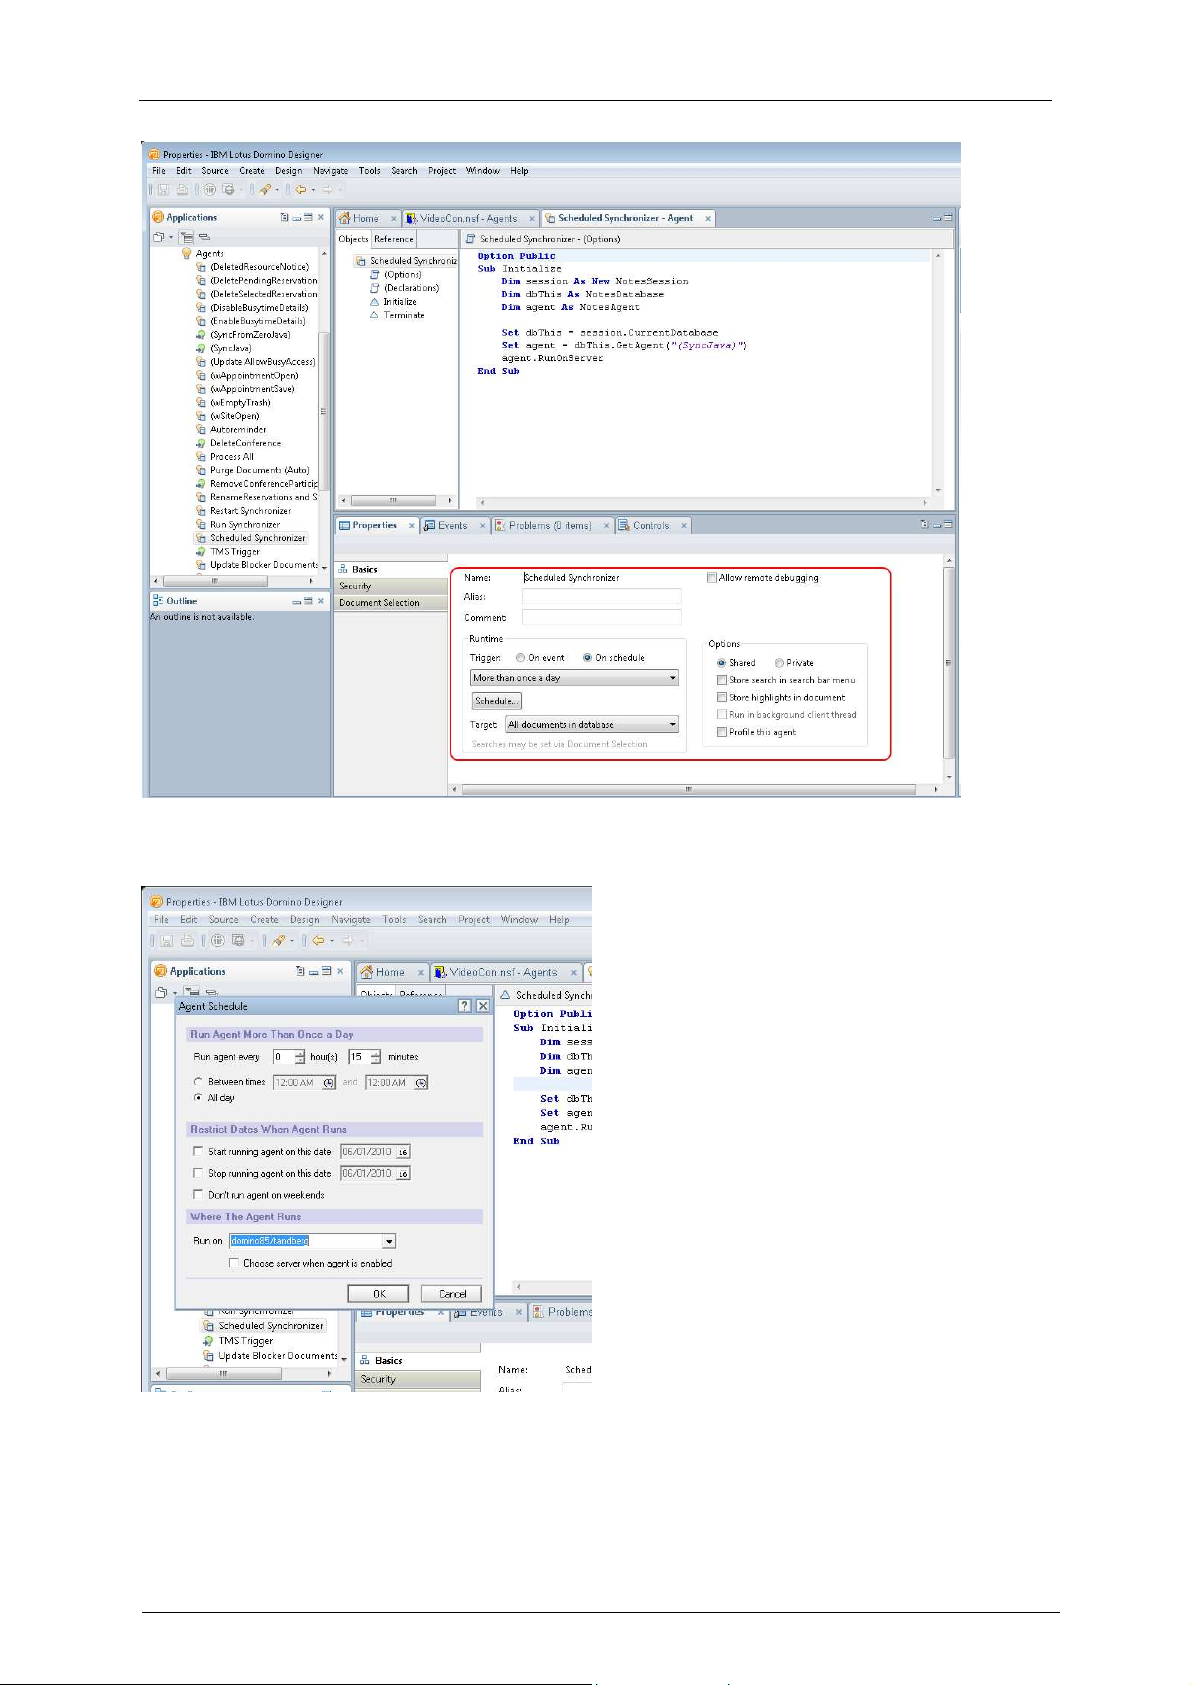Open the Security section in the upper window
The image size is (1191, 1685).
point(390,586)
